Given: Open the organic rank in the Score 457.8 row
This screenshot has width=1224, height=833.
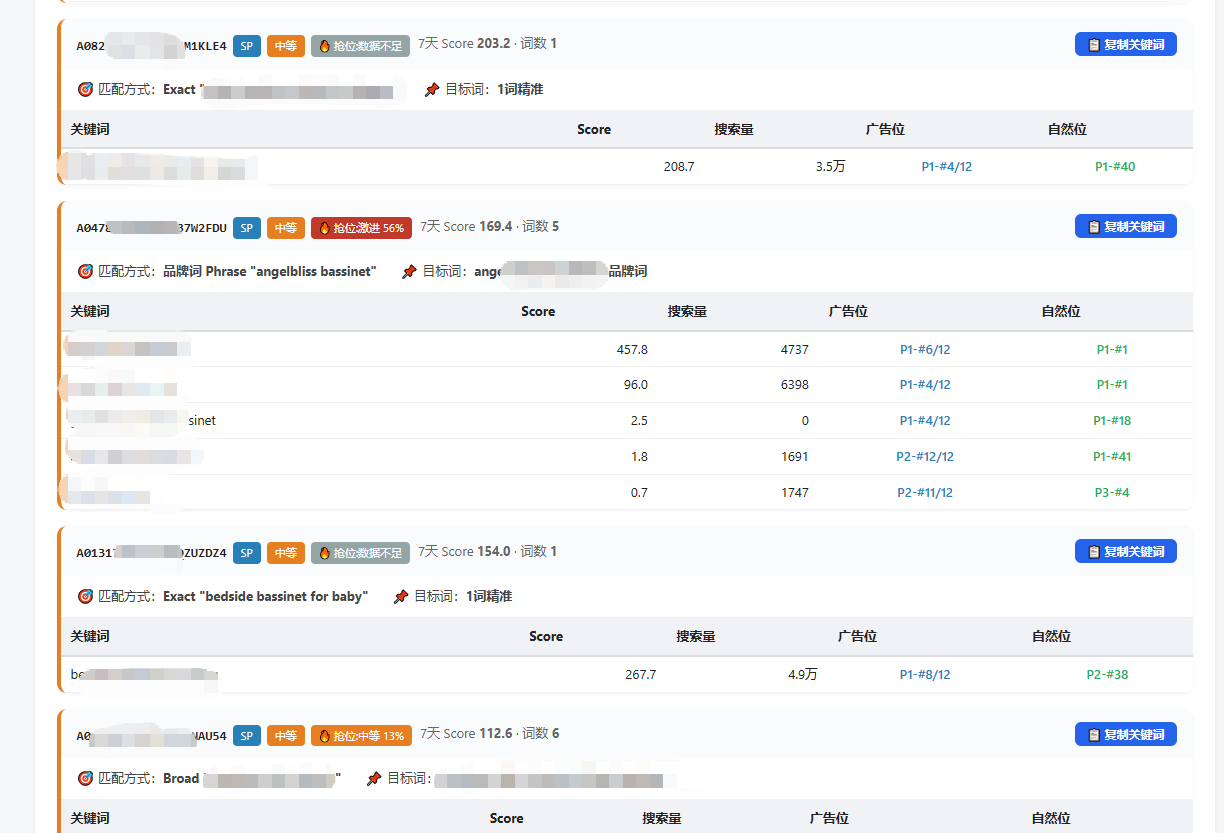Looking at the screenshot, I should click(1112, 350).
